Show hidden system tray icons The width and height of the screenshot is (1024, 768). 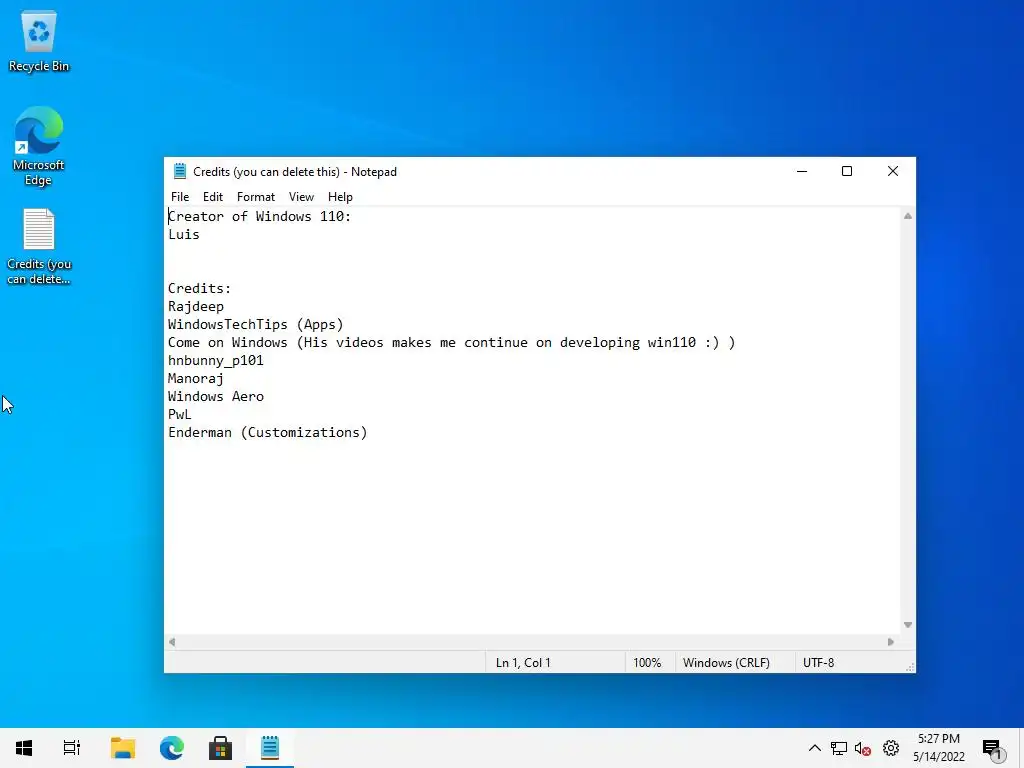pyautogui.click(x=814, y=748)
